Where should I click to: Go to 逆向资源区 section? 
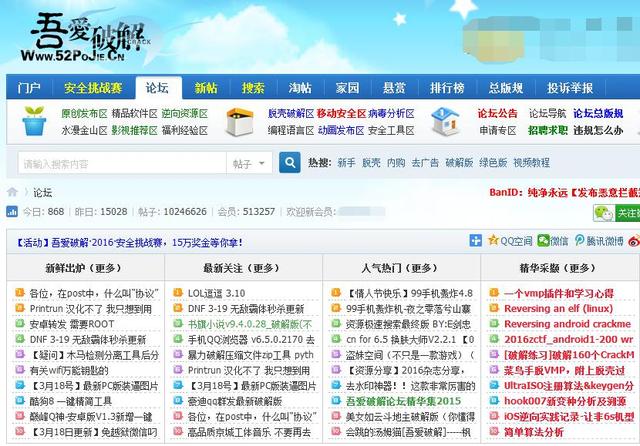tap(184, 113)
